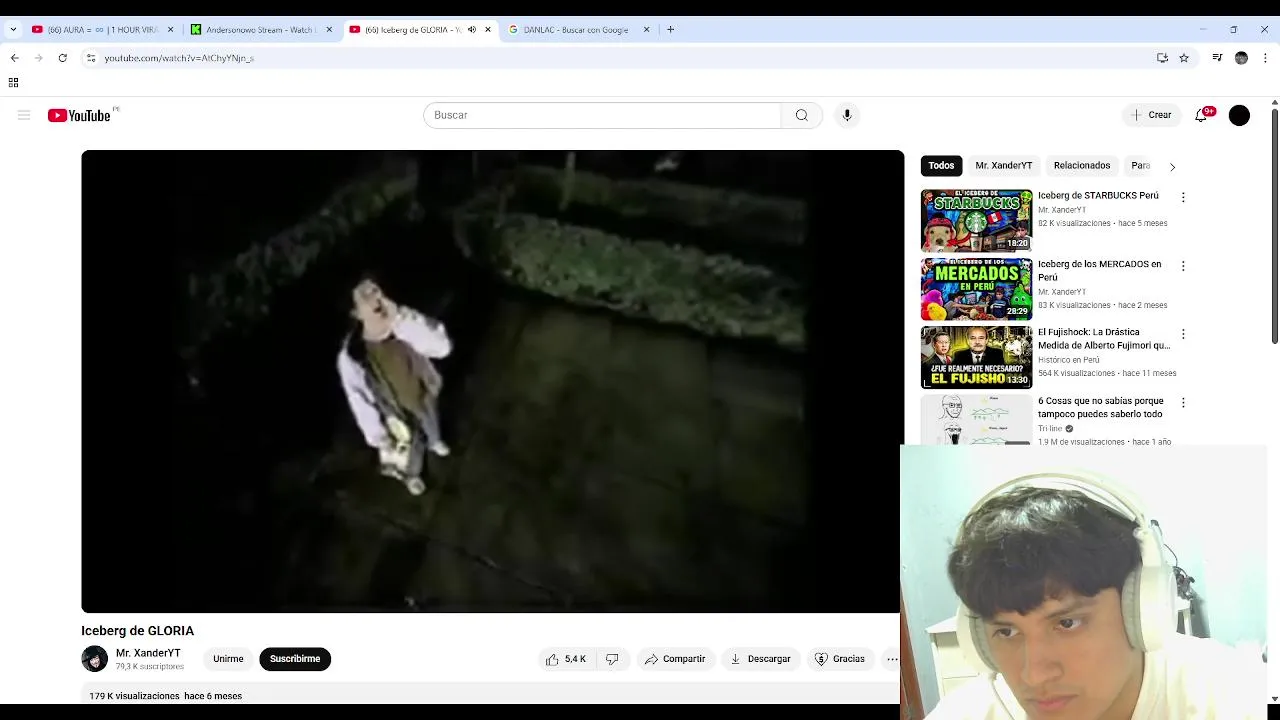Click the Descargar button

[x=760, y=659]
